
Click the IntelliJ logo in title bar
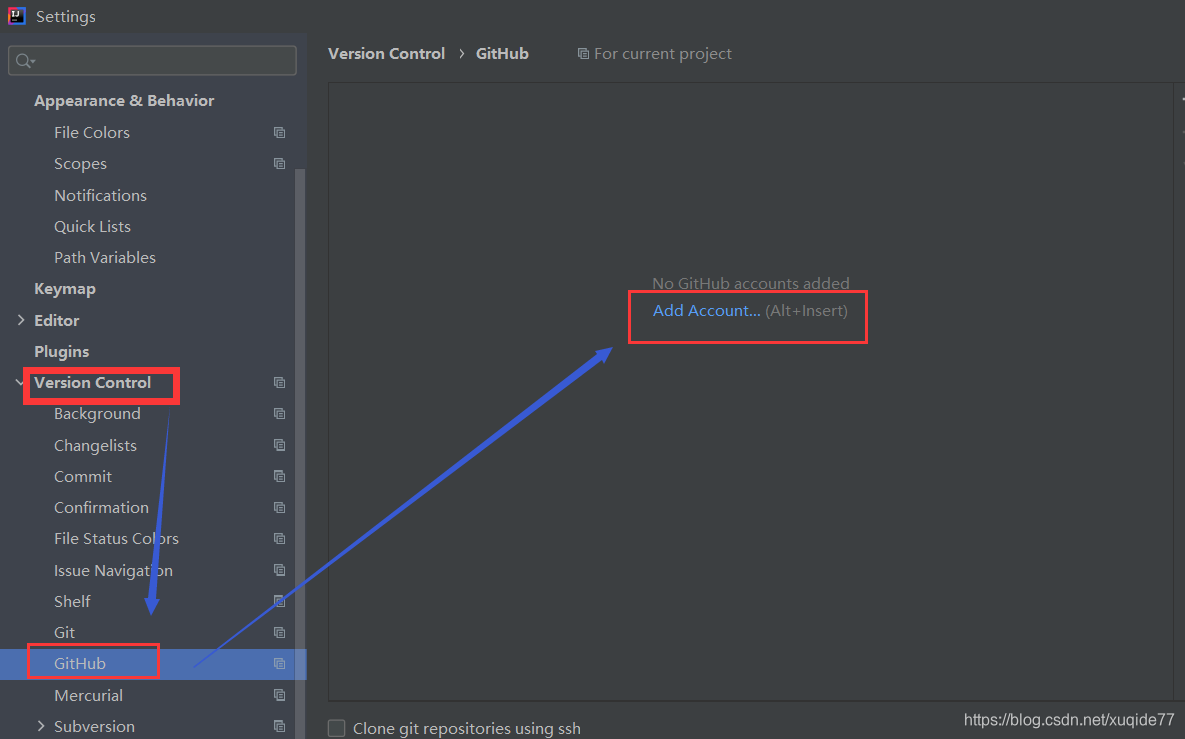pos(17,16)
